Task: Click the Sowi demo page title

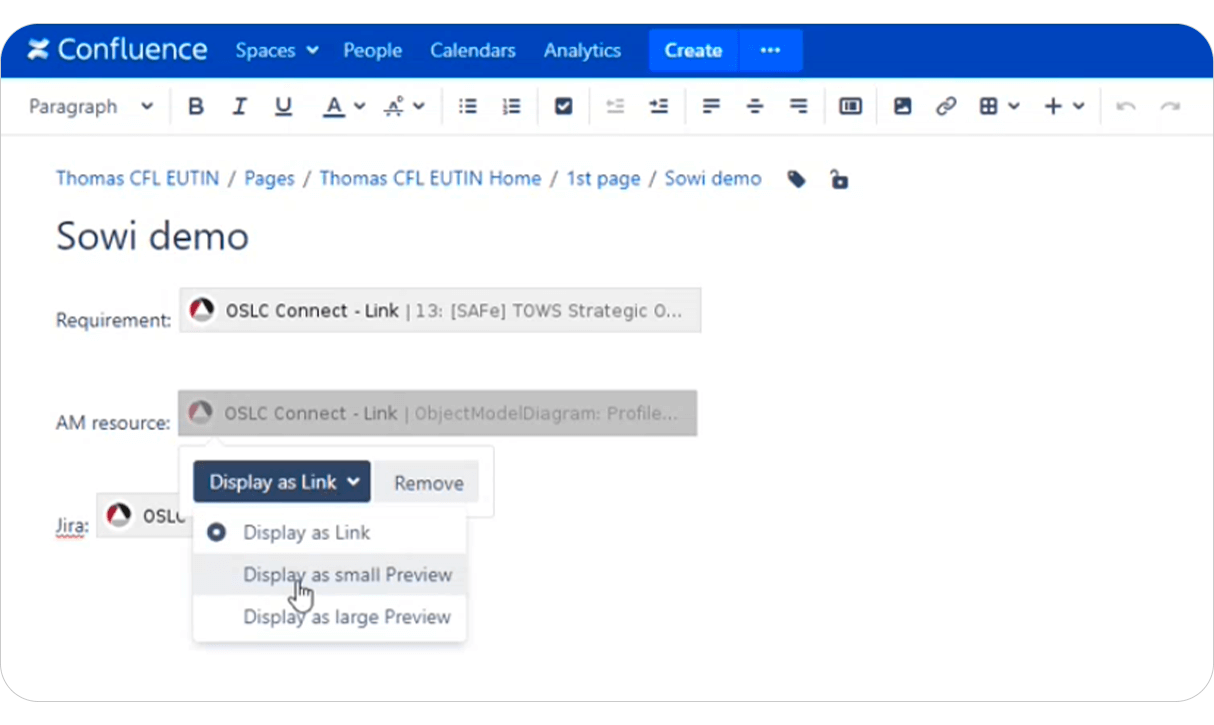Action: tap(152, 237)
